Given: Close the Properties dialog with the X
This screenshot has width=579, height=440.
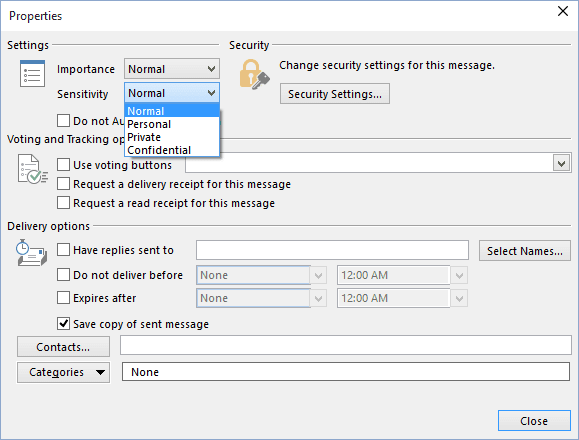Looking at the screenshot, I should [x=563, y=11].
